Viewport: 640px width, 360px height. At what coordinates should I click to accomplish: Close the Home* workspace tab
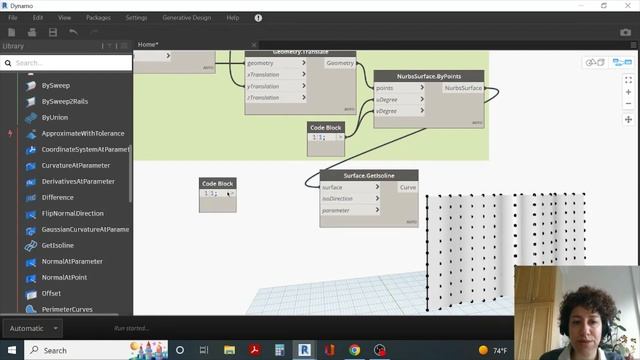(x=253, y=45)
